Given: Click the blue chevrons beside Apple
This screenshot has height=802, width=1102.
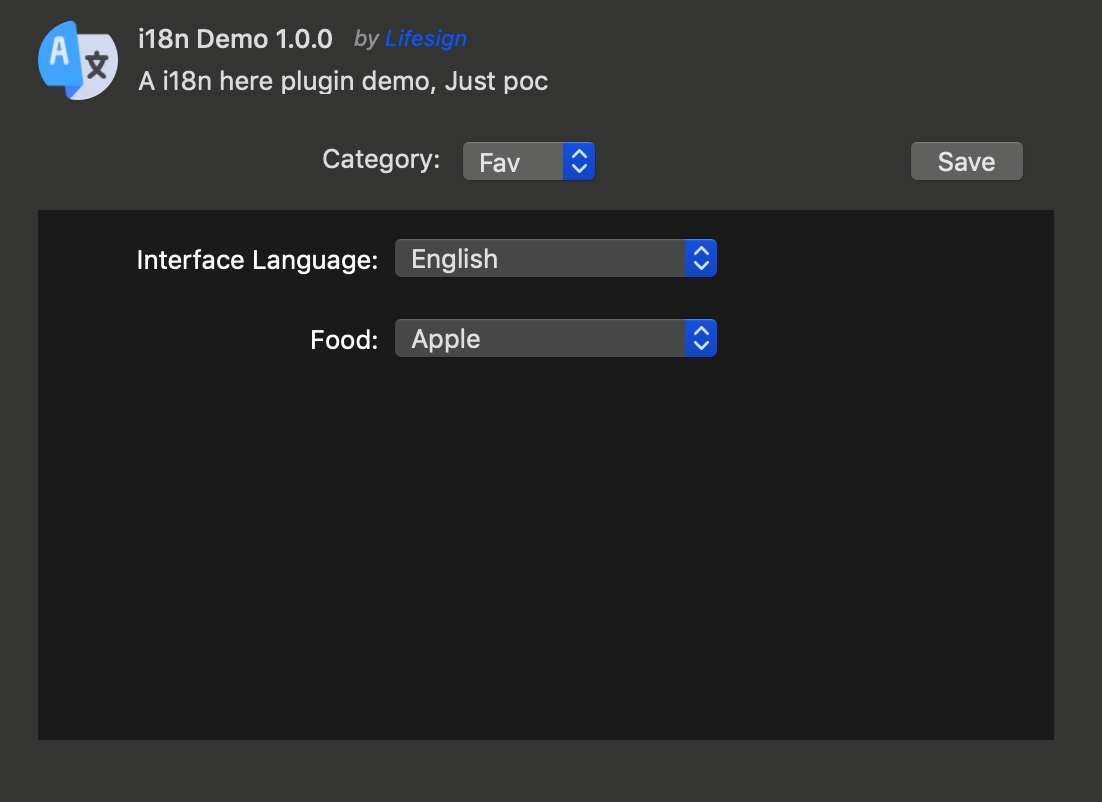Looking at the screenshot, I should coord(701,339).
